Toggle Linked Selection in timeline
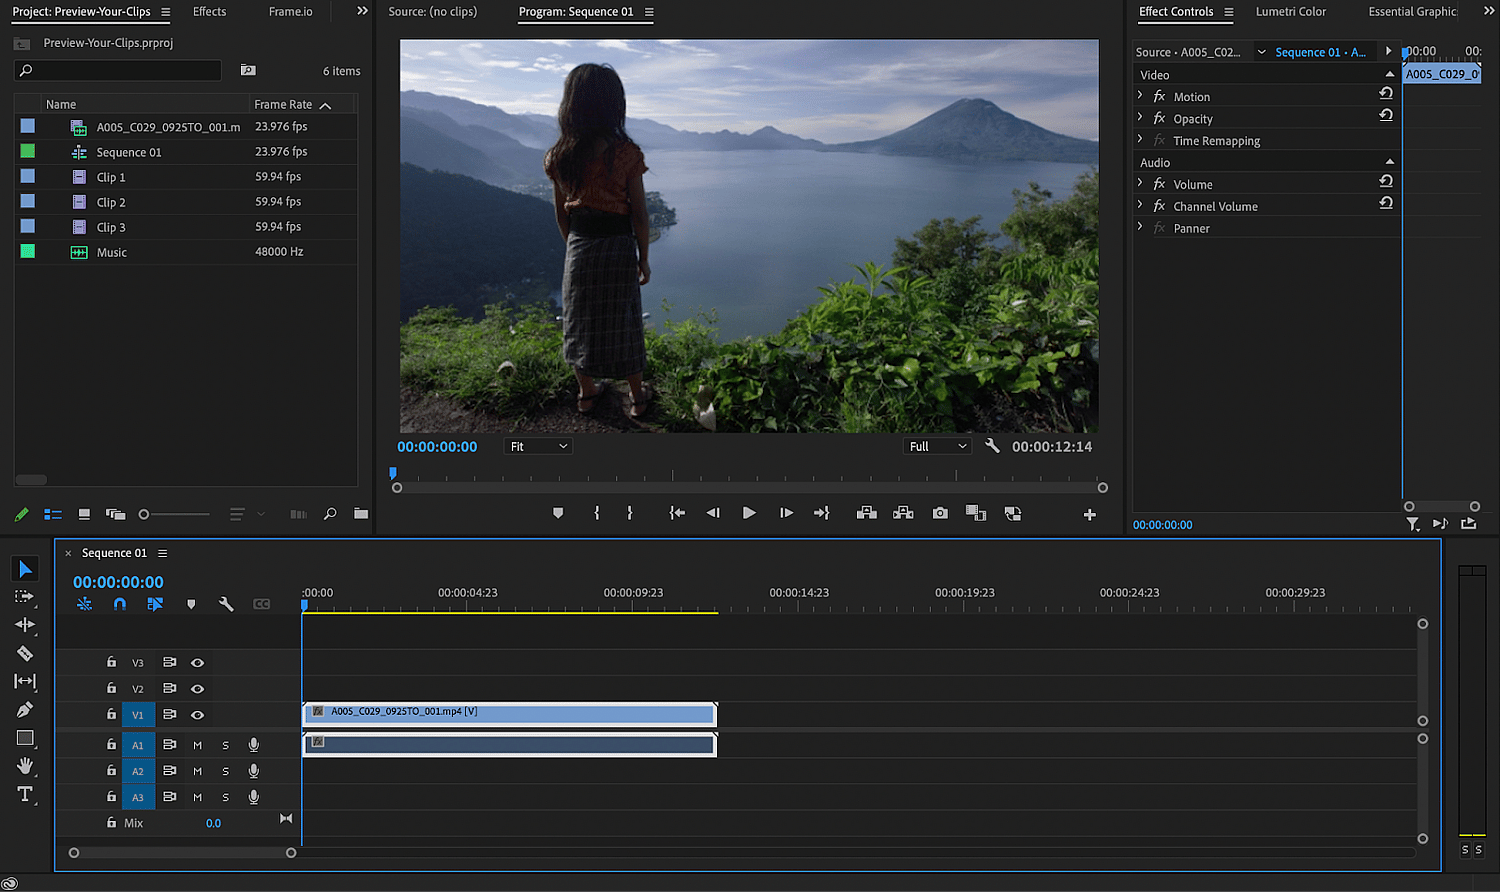Screen dimensions: 1500x892 155,604
